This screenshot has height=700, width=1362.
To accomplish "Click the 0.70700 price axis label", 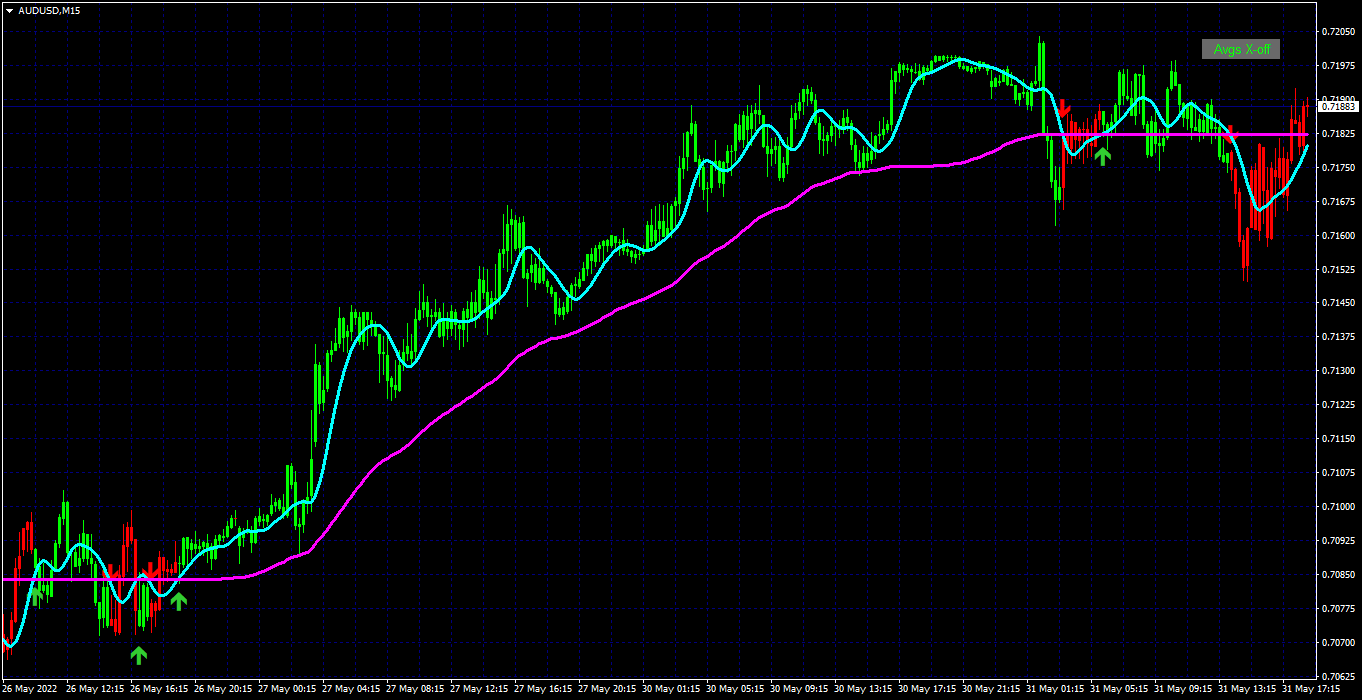I will [x=1338, y=643].
